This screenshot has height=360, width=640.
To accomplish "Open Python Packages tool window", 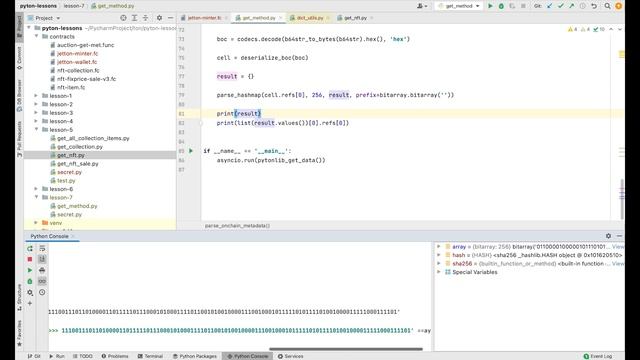I will pos(195,356).
